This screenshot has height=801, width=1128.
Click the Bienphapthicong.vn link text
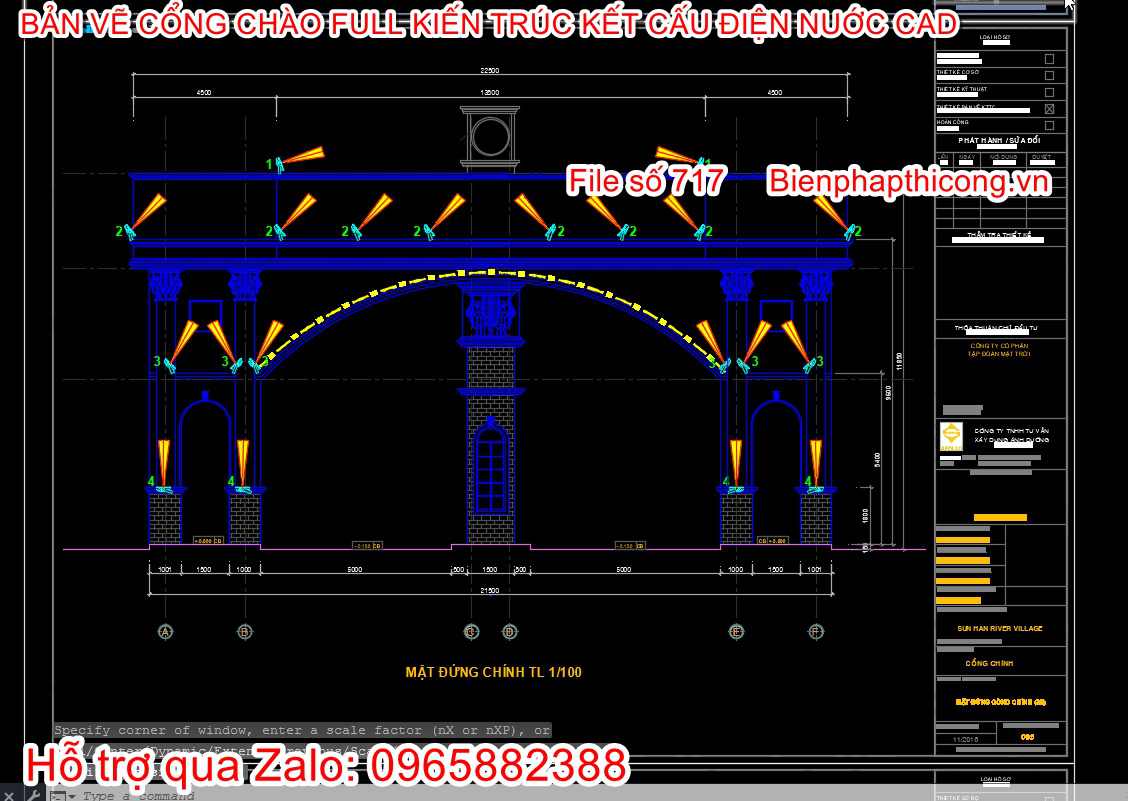click(x=907, y=181)
